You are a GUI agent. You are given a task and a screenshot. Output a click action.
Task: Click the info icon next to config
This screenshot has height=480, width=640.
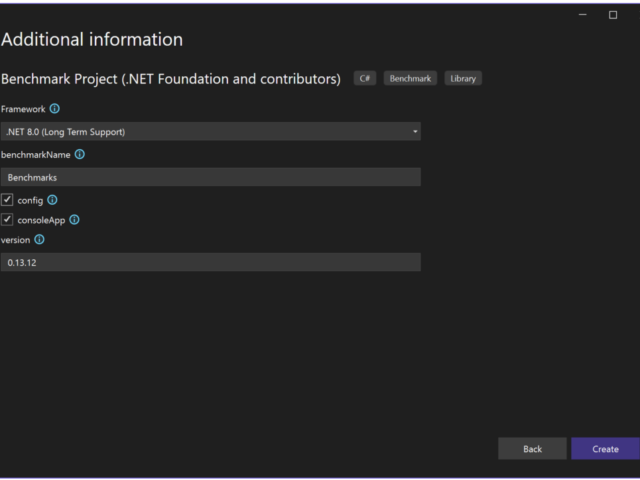tap(52, 200)
